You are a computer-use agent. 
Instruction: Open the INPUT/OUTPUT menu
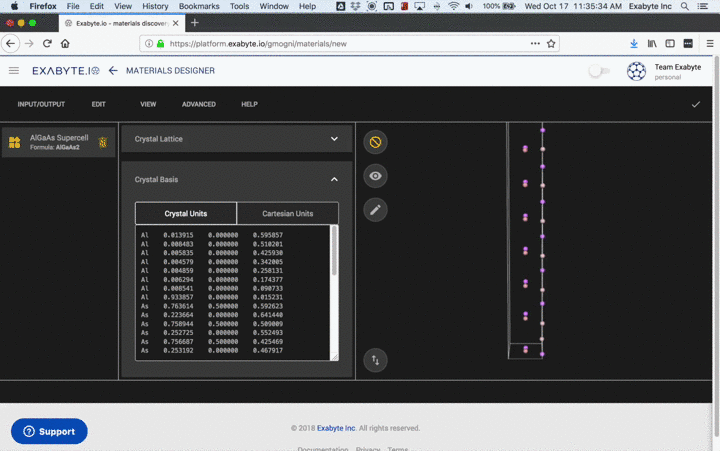coord(41,104)
